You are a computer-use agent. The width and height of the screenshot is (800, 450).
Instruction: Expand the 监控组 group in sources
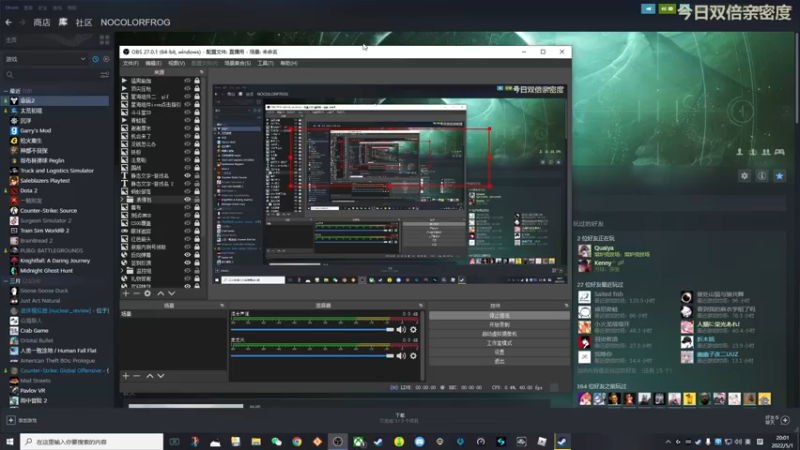(122, 270)
